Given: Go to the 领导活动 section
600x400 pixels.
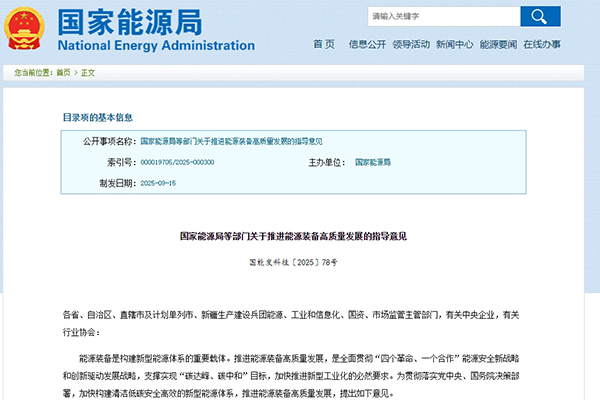Looking at the screenshot, I should click(x=411, y=45).
